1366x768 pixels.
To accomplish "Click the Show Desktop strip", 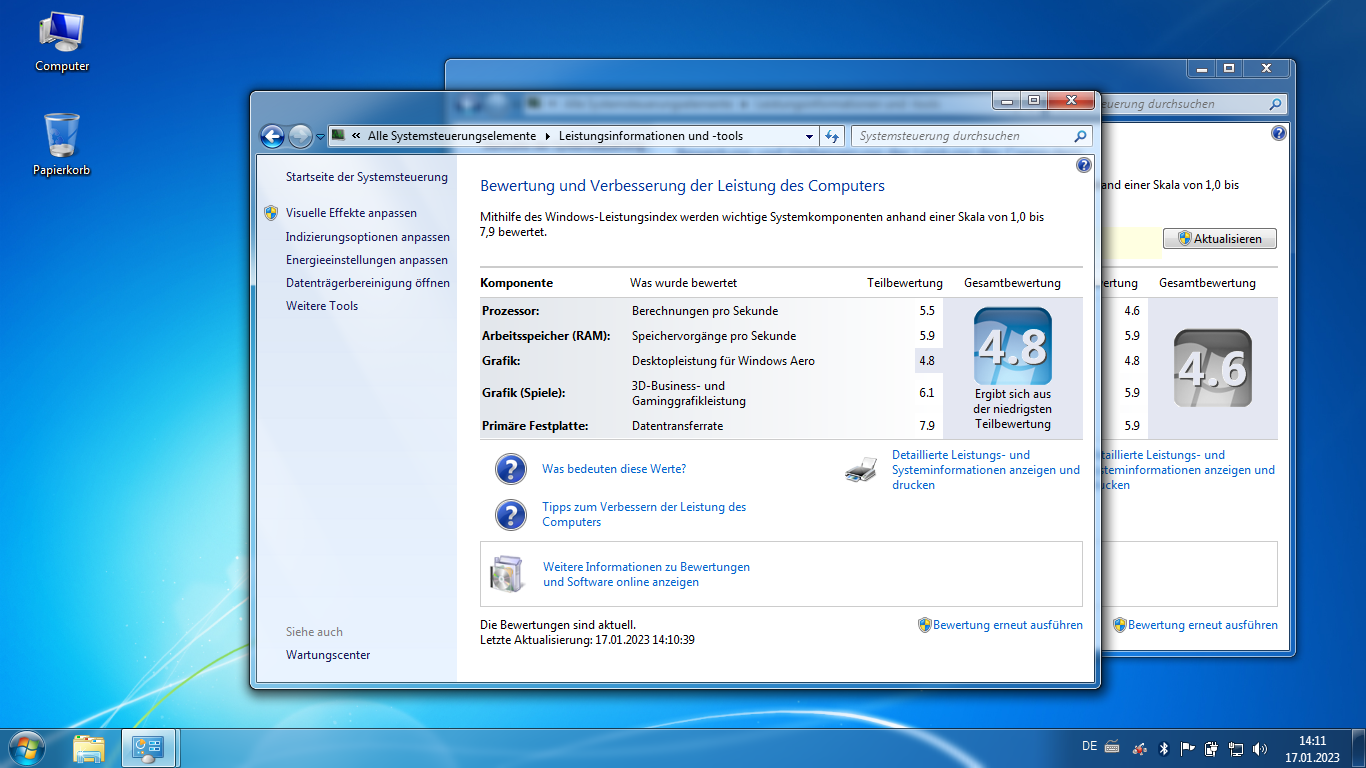I will pyautogui.click(x=1359, y=748).
